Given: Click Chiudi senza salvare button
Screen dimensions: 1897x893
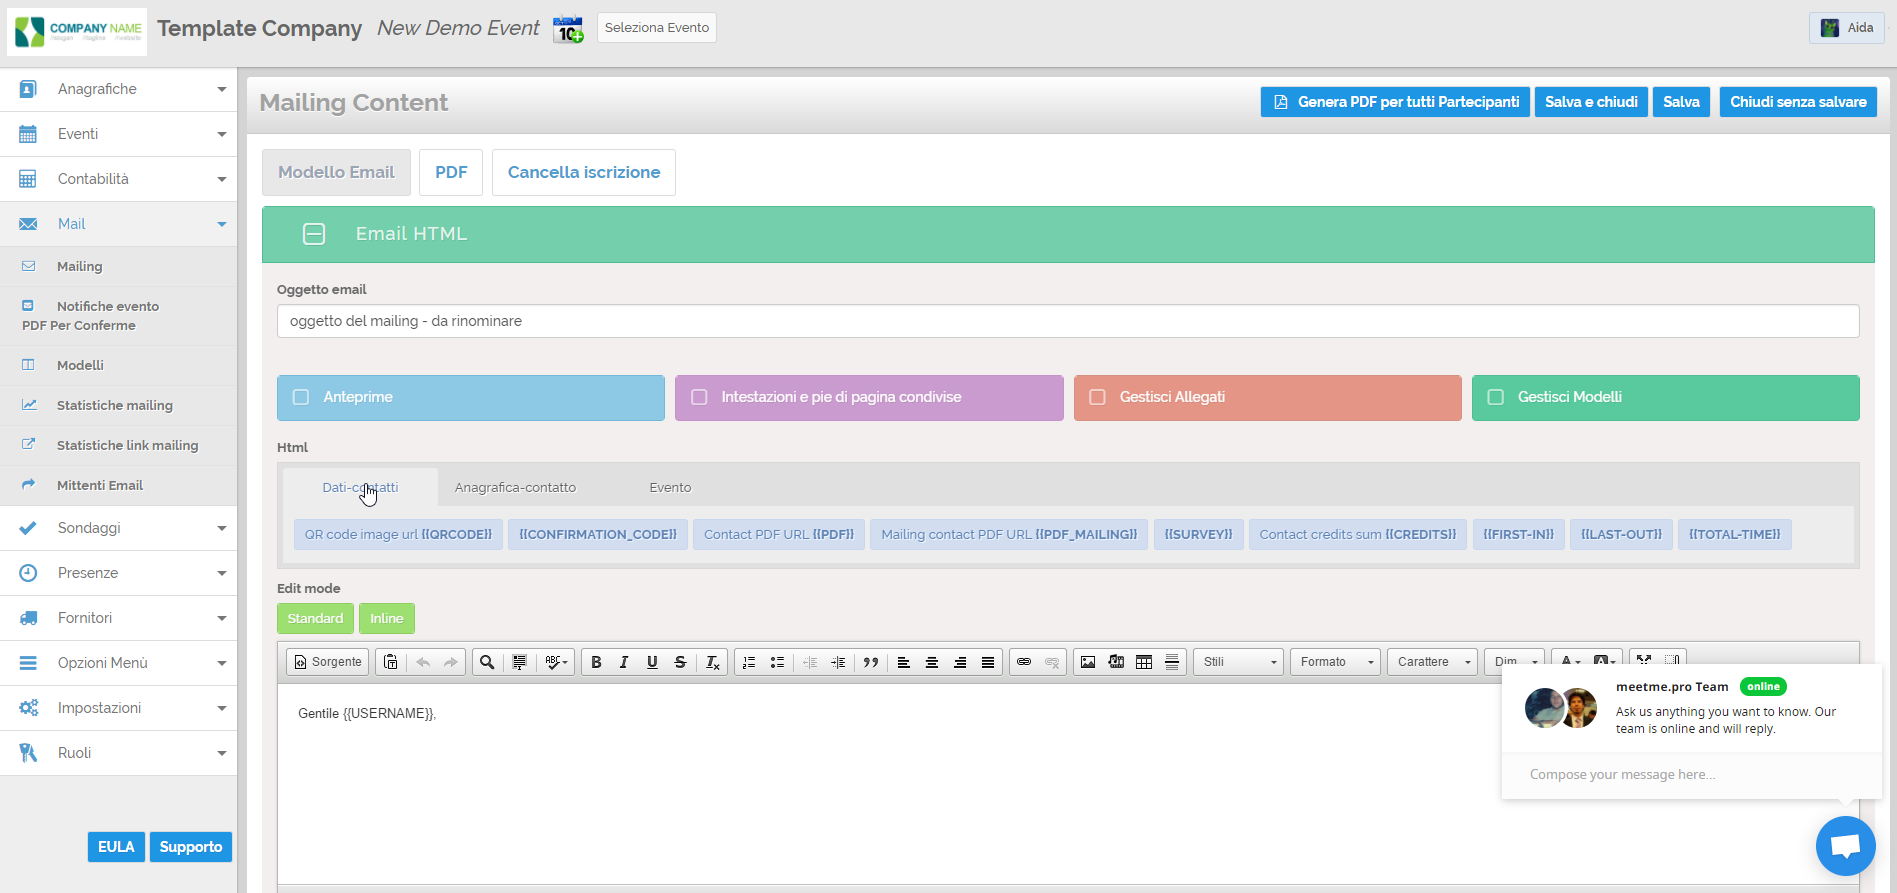Looking at the screenshot, I should pyautogui.click(x=1798, y=102).
